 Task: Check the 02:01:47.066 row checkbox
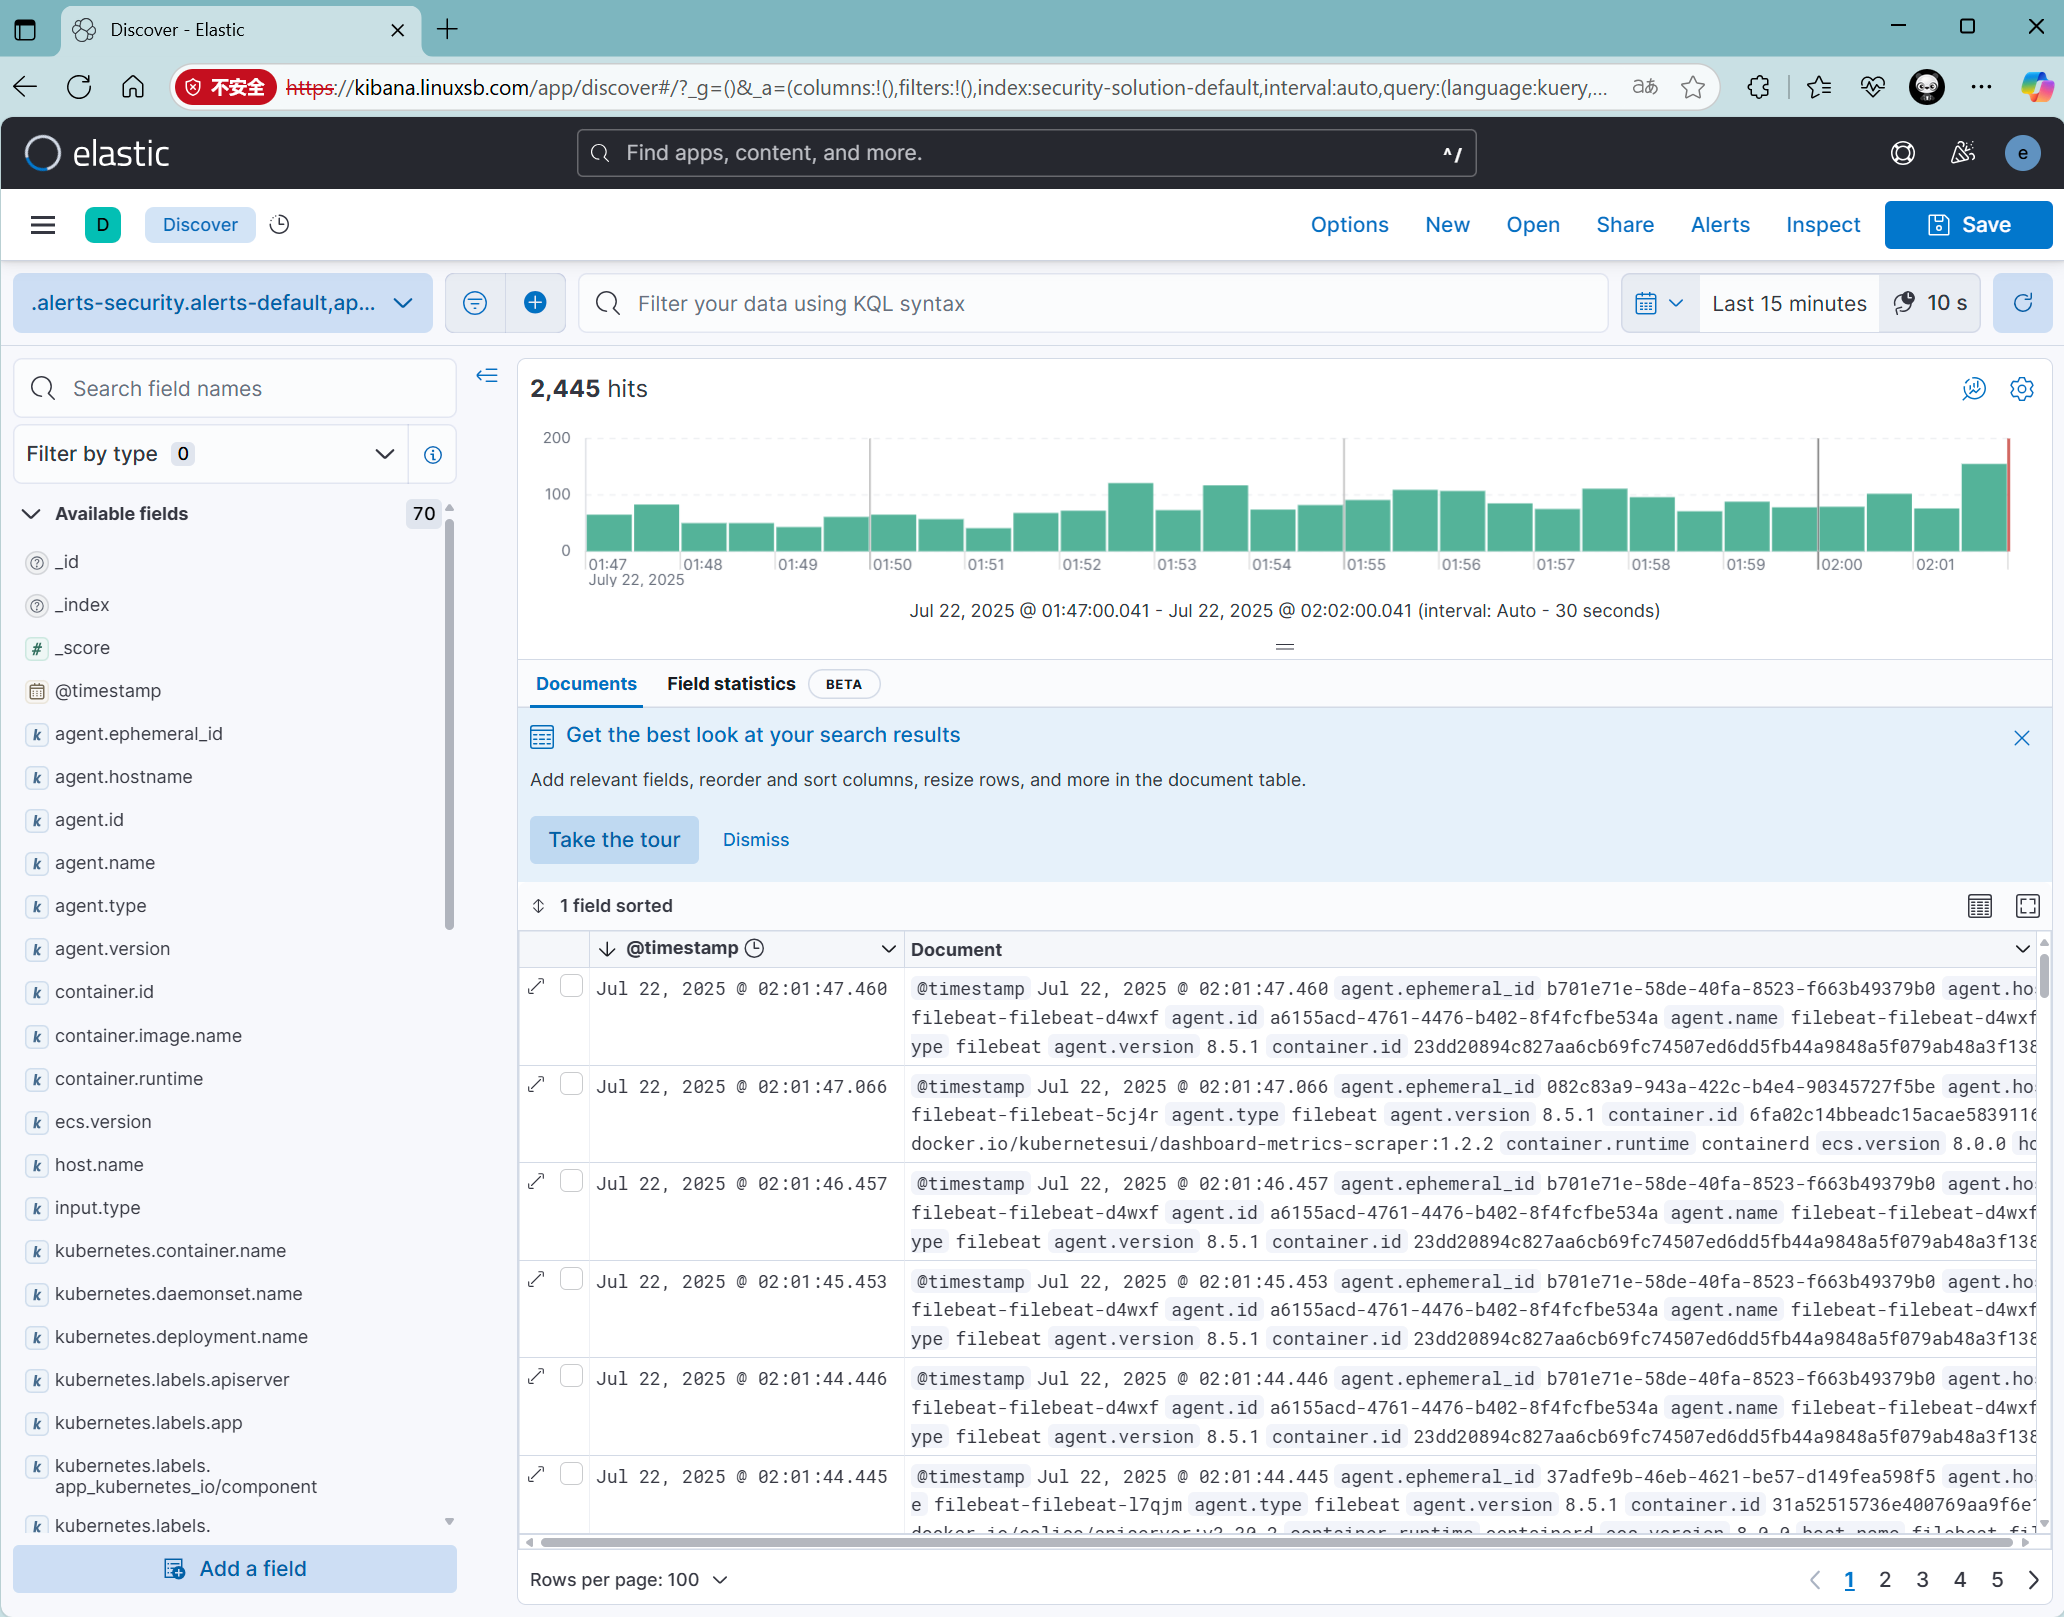(571, 1084)
